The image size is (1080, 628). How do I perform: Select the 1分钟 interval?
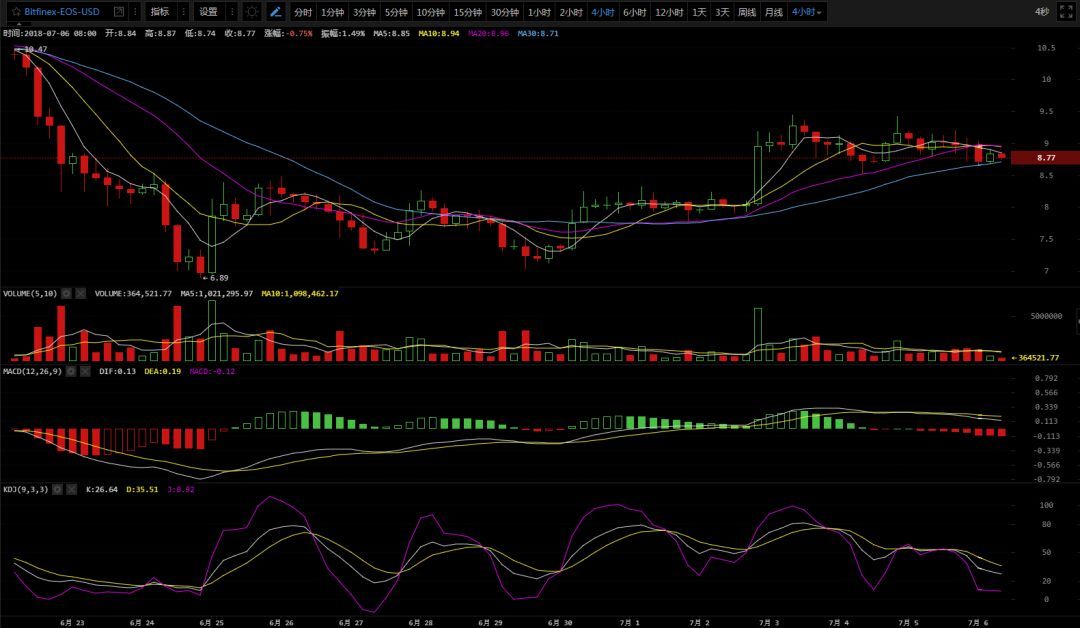pyautogui.click(x=332, y=12)
